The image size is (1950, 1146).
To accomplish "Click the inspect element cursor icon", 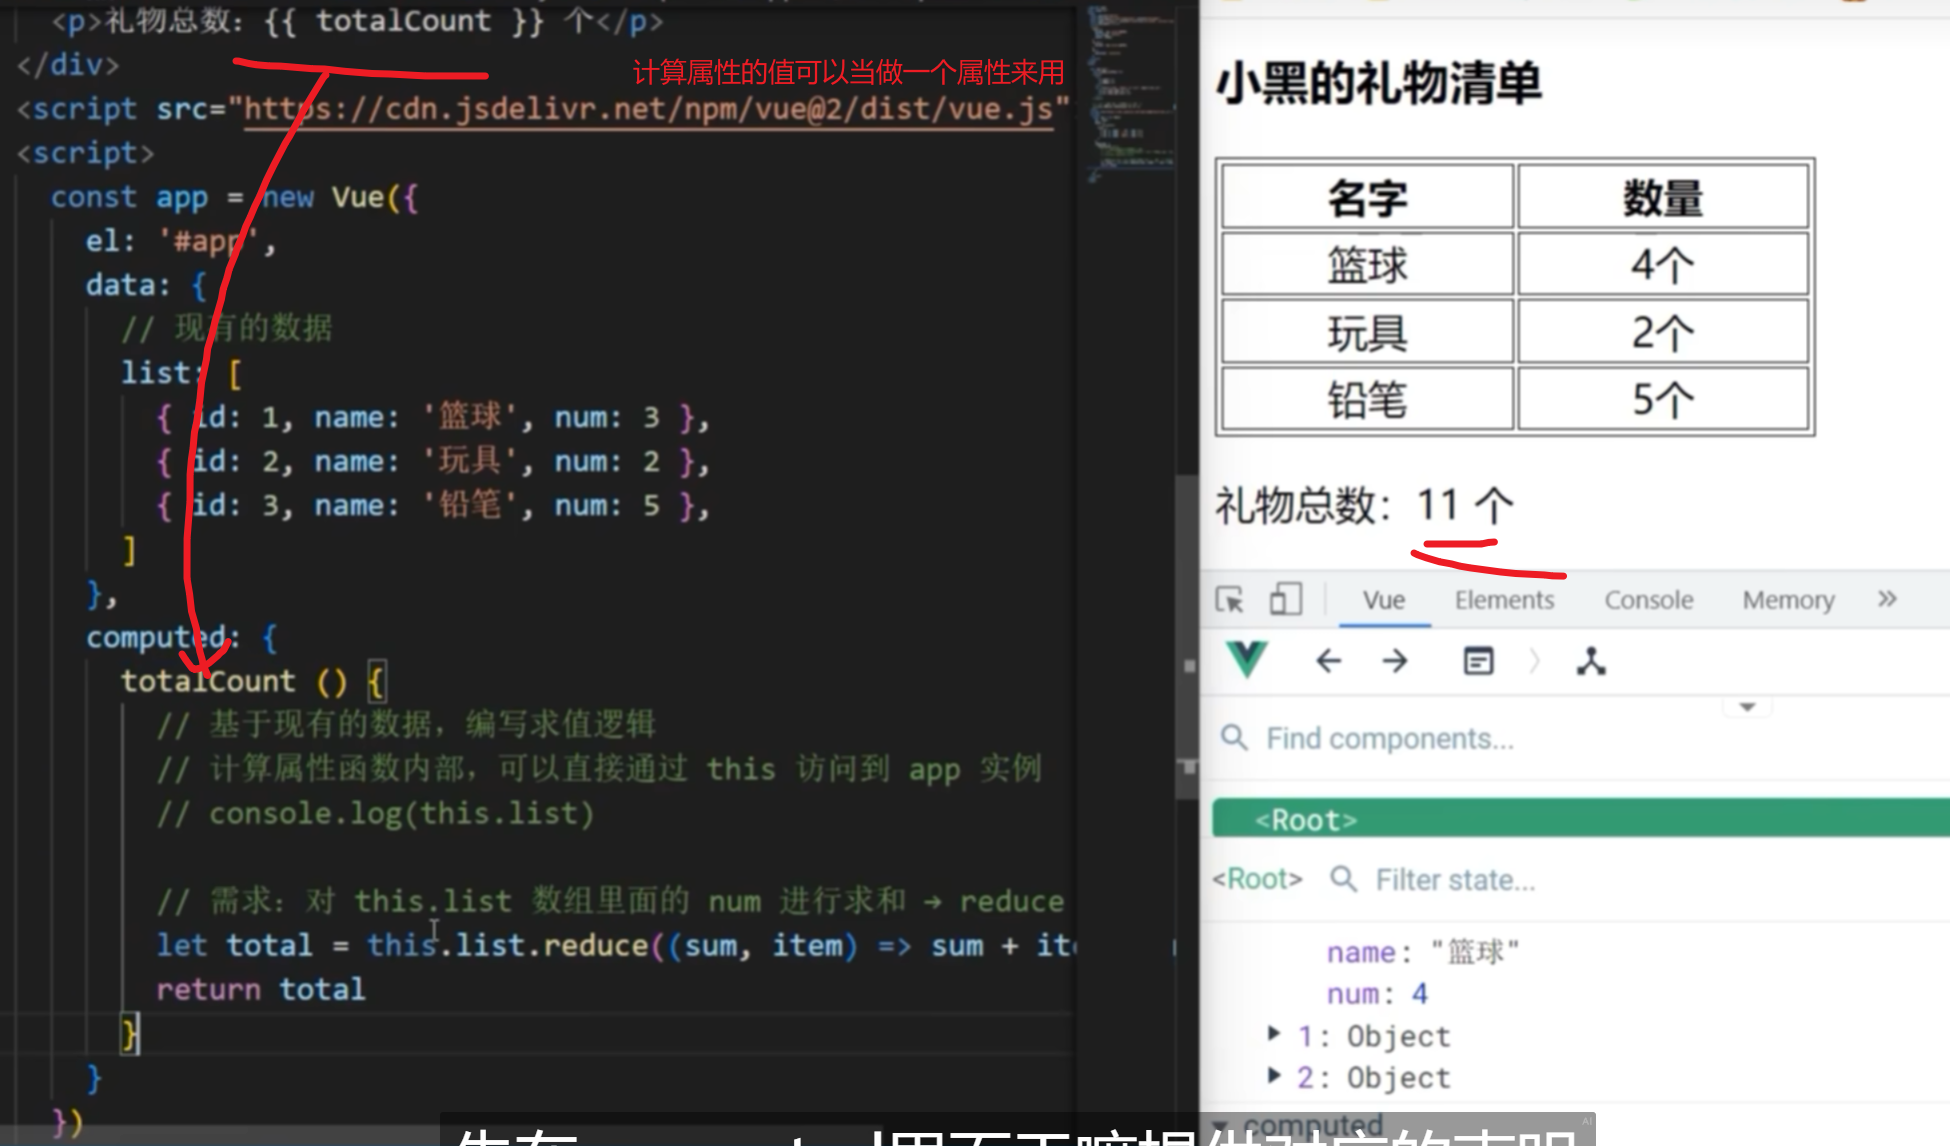I will [1229, 600].
